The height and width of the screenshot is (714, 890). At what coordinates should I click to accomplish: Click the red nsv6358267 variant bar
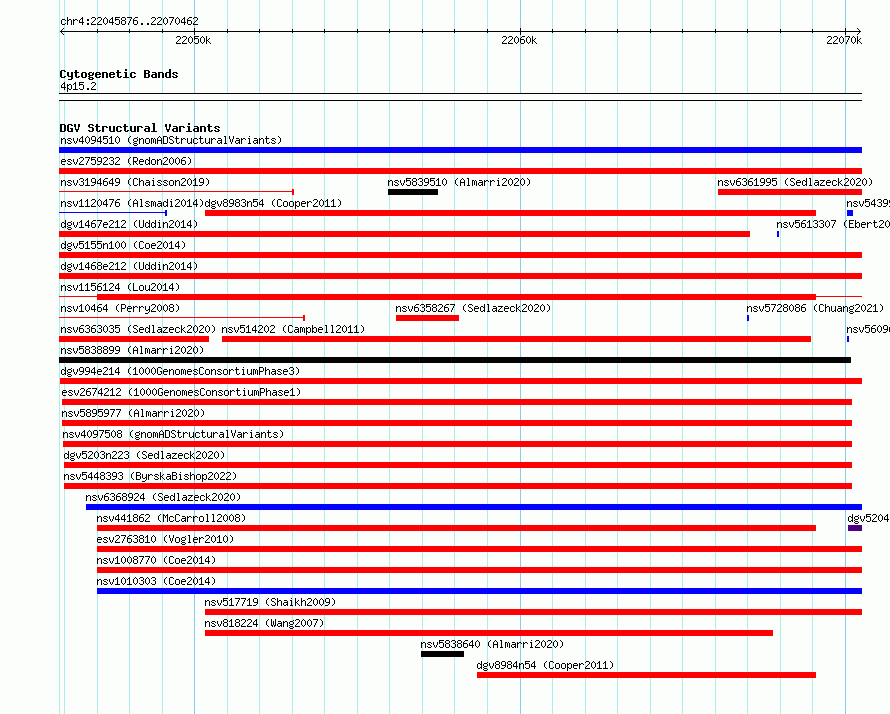(x=427, y=318)
